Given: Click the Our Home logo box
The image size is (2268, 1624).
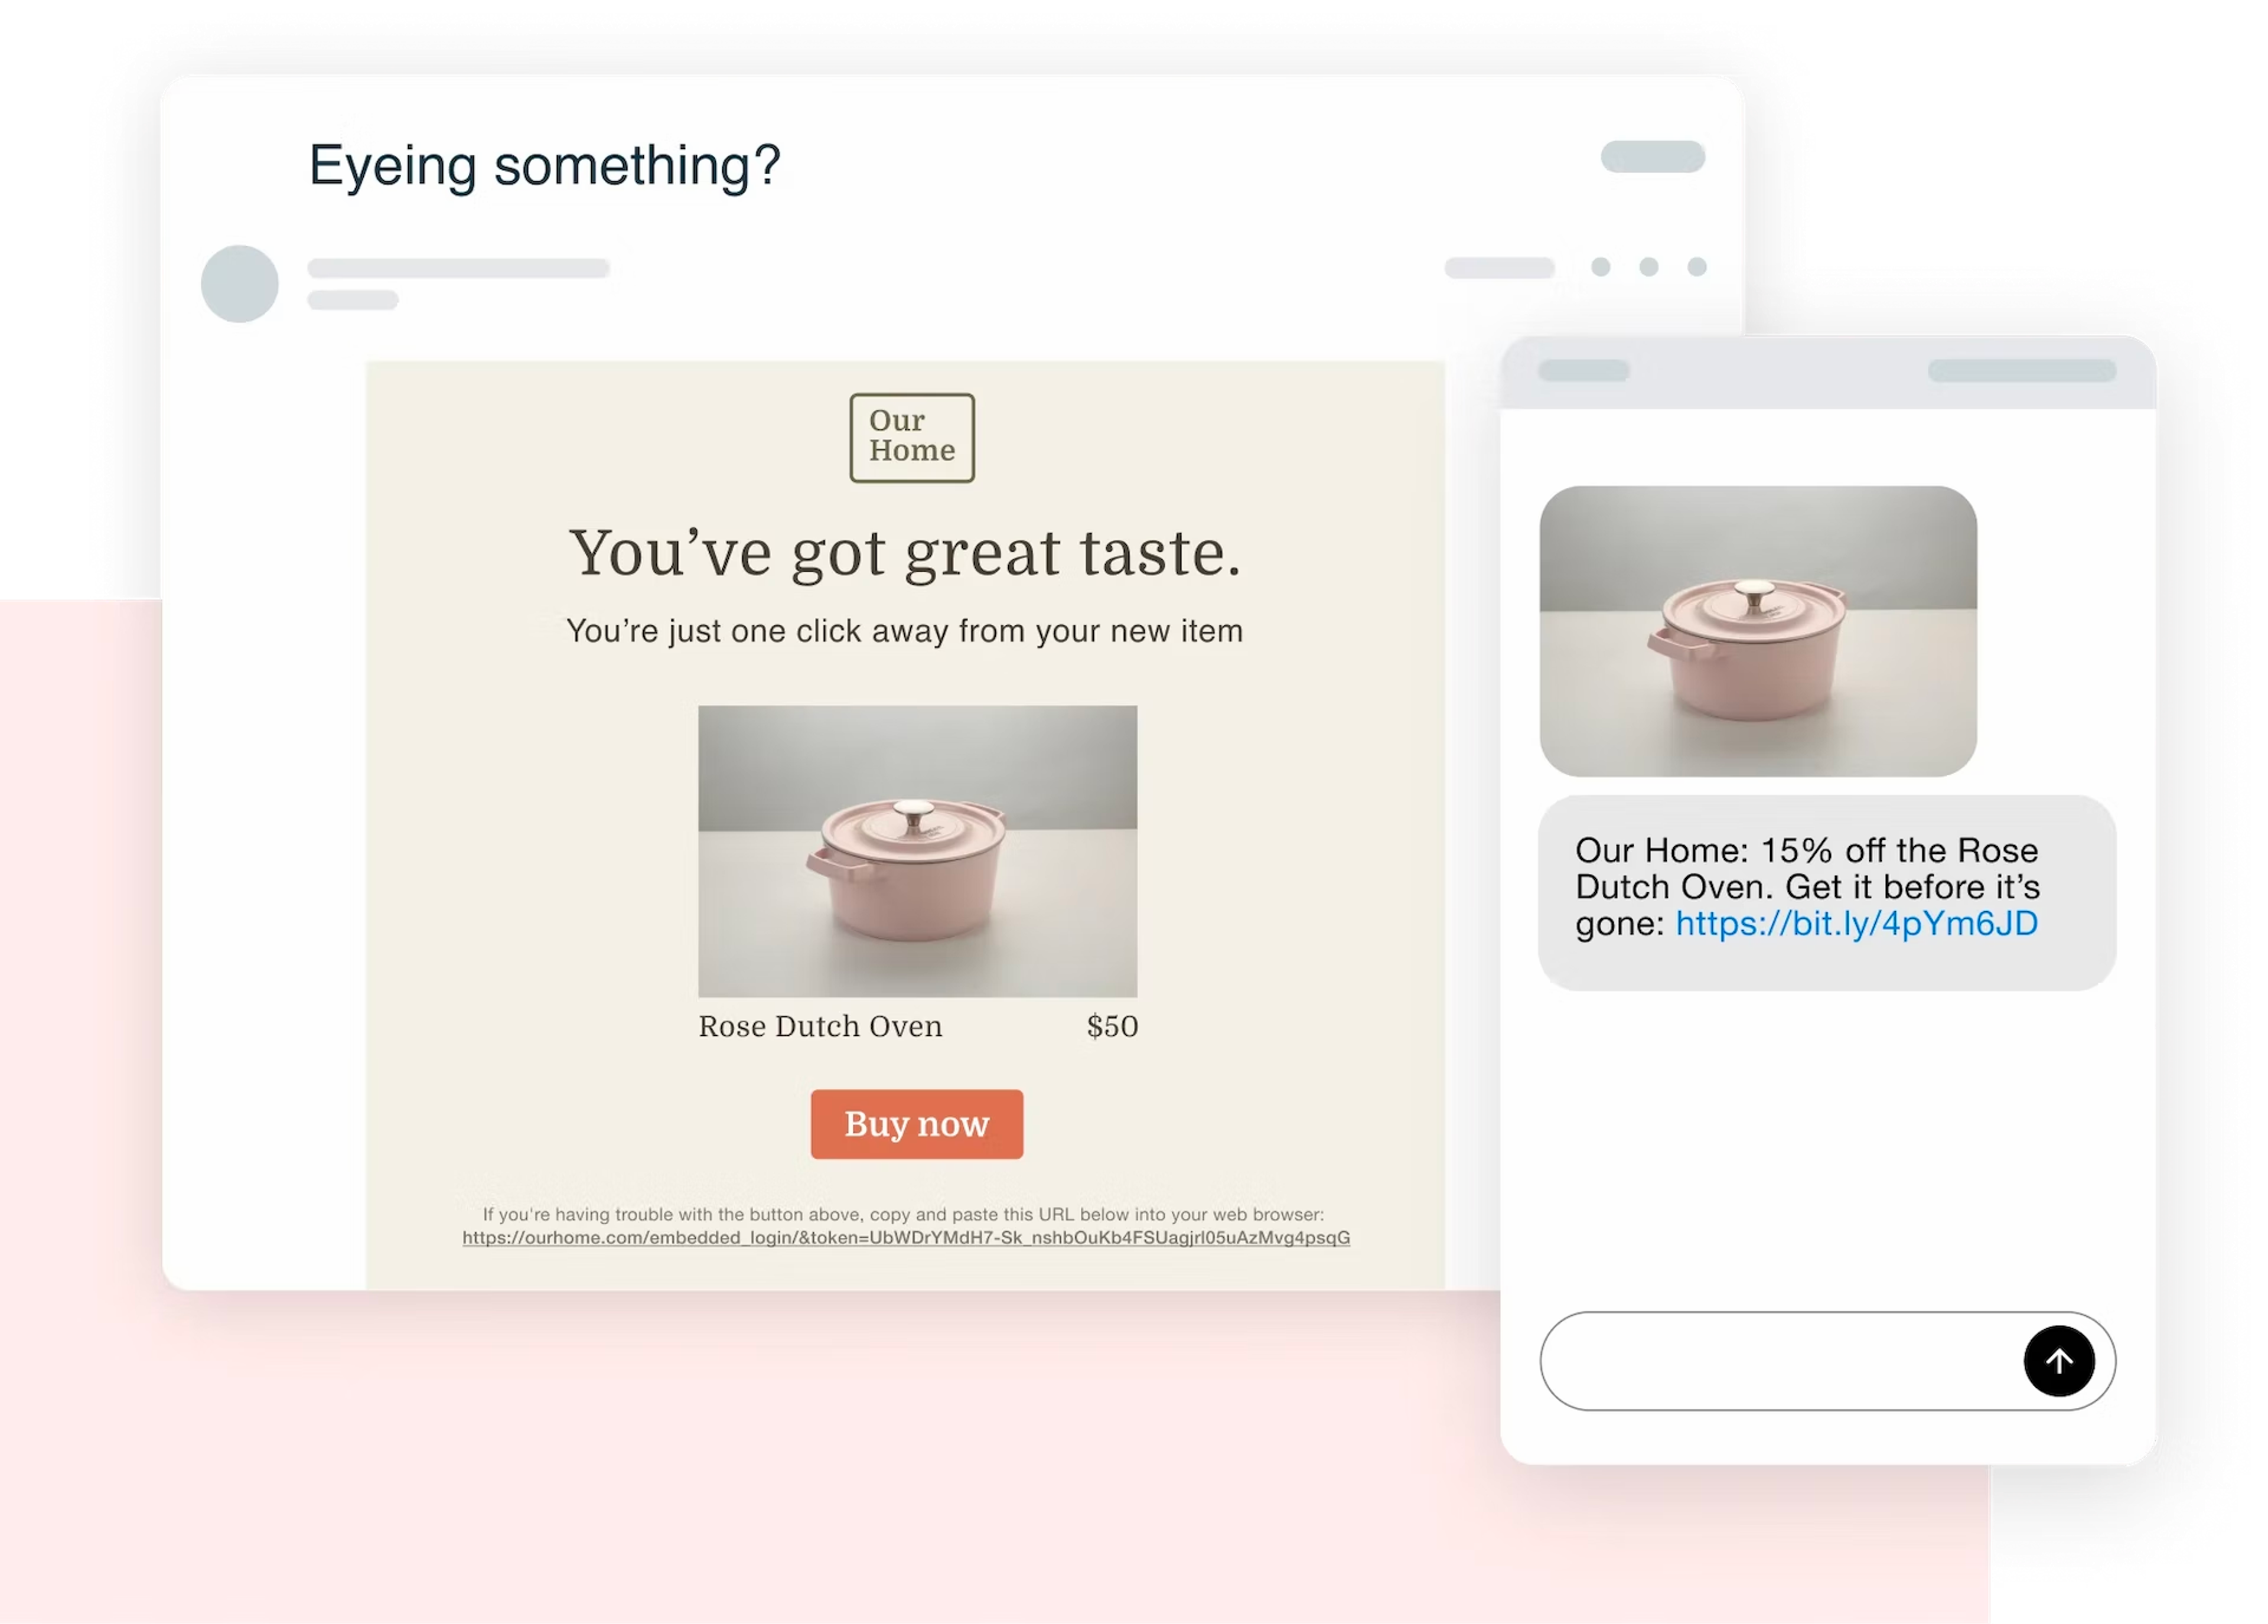Looking at the screenshot, I should [911, 437].
